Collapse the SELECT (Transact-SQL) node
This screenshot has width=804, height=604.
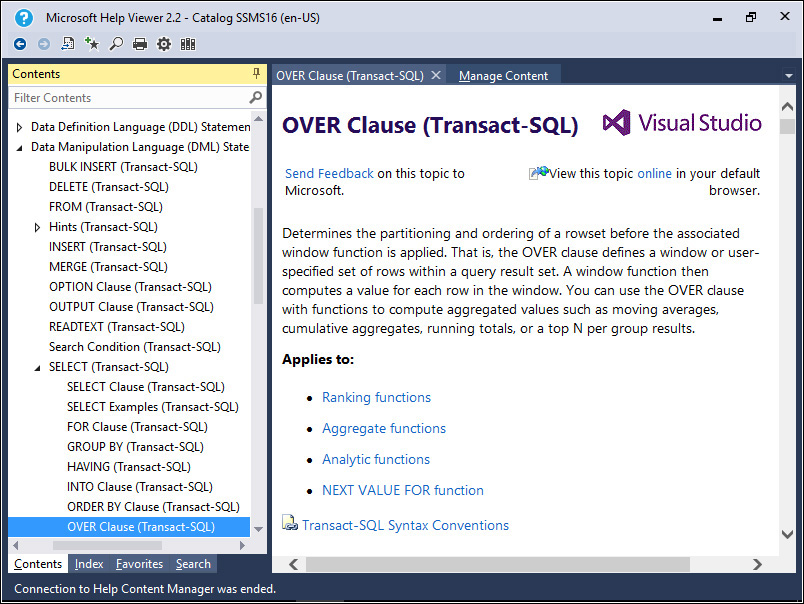coord(38,367)
